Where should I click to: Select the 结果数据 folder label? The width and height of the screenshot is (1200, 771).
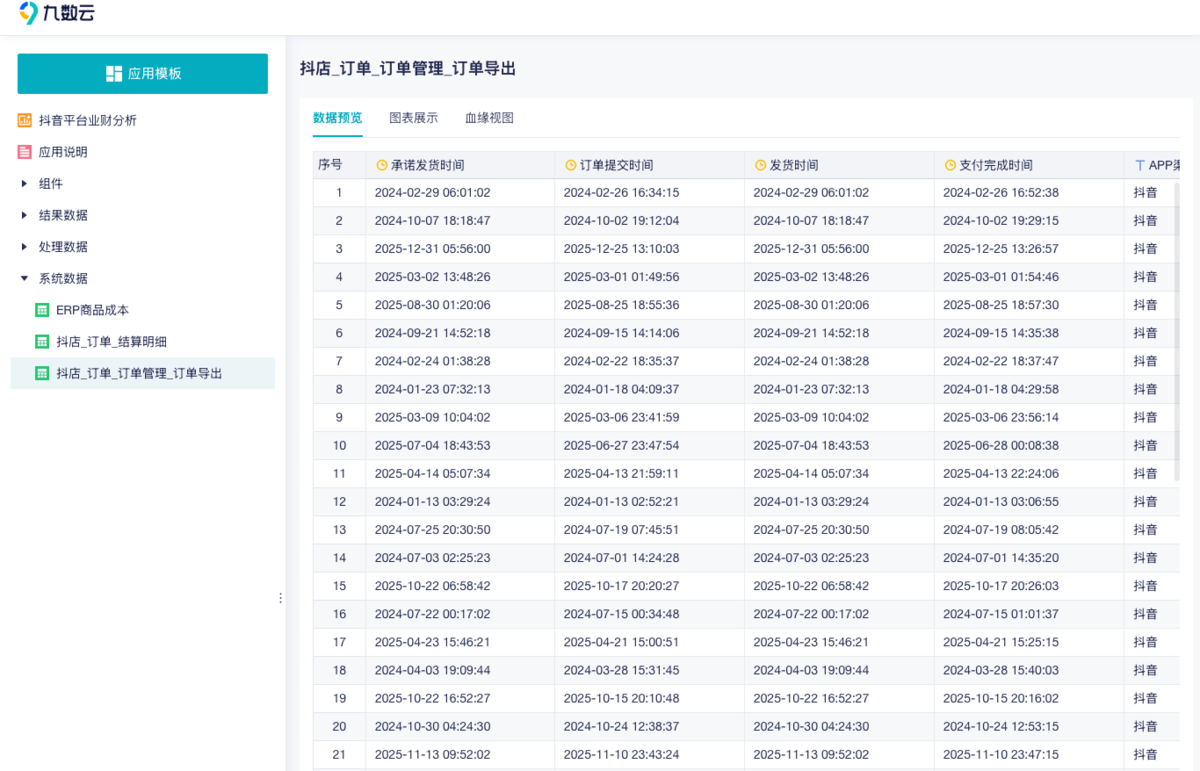[63, 215]
